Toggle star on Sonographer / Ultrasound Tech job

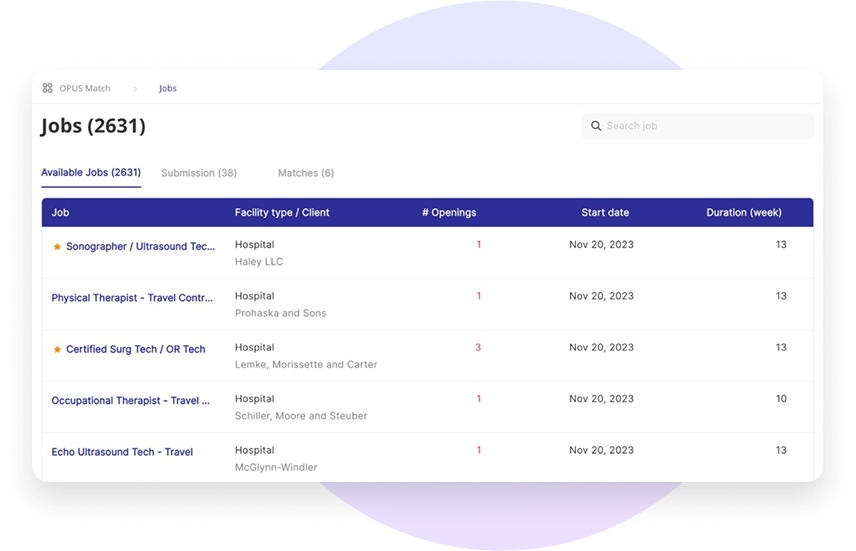coord(57,247)
